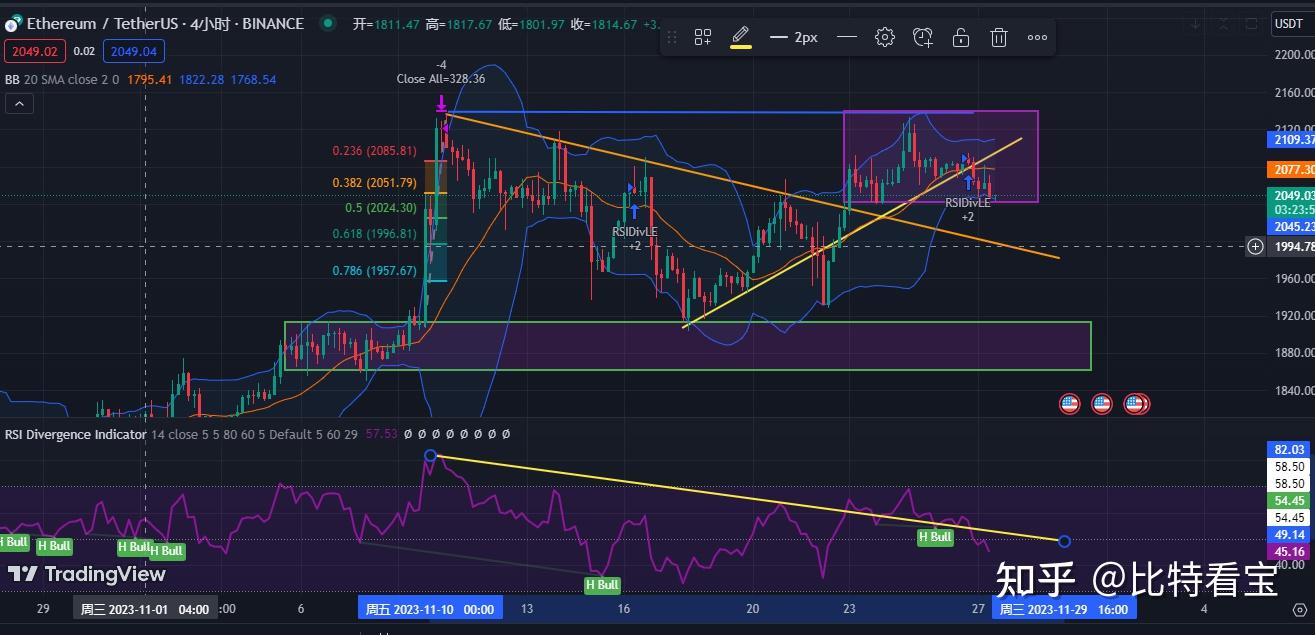Screen dimensions: 1315x635
Task: Click the third US flag event marker
Action: (x=1134, y=404)
